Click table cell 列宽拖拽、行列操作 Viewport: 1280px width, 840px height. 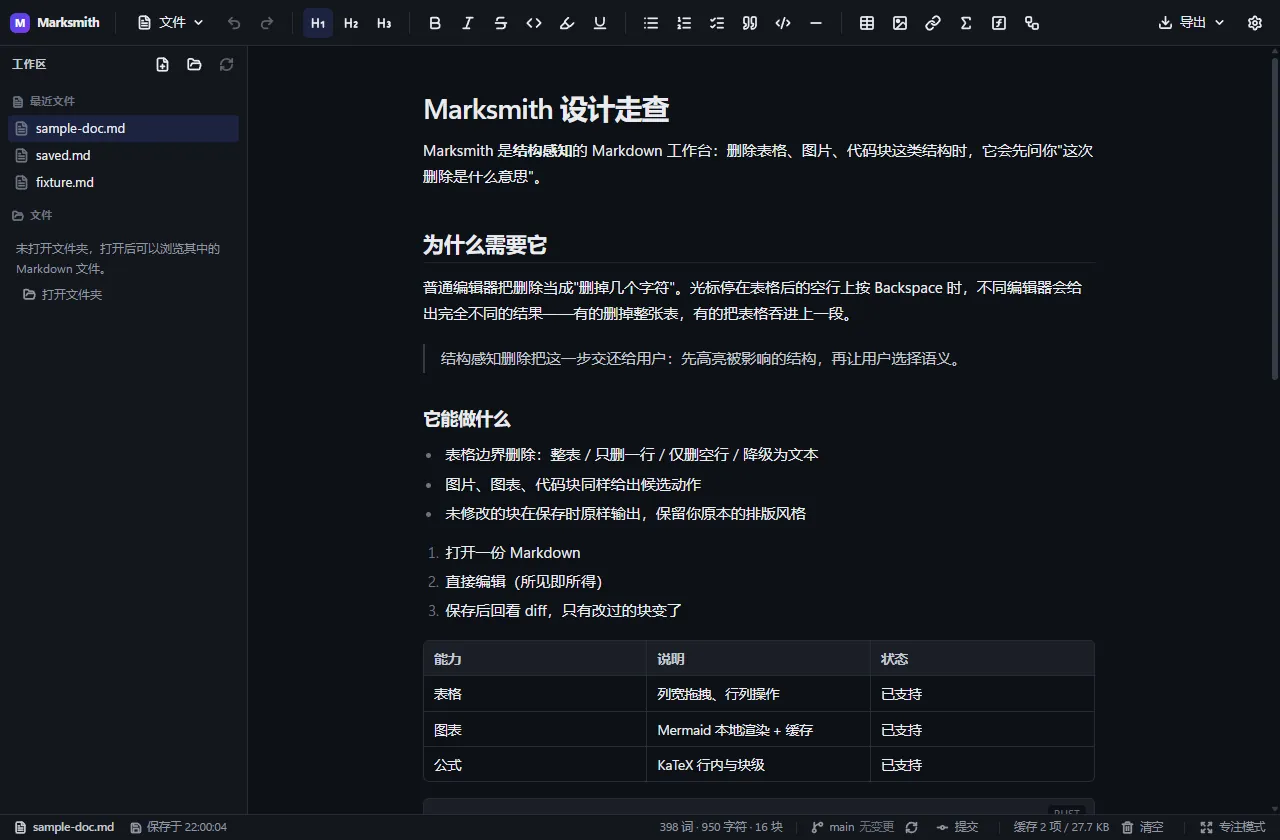(758, 694)
